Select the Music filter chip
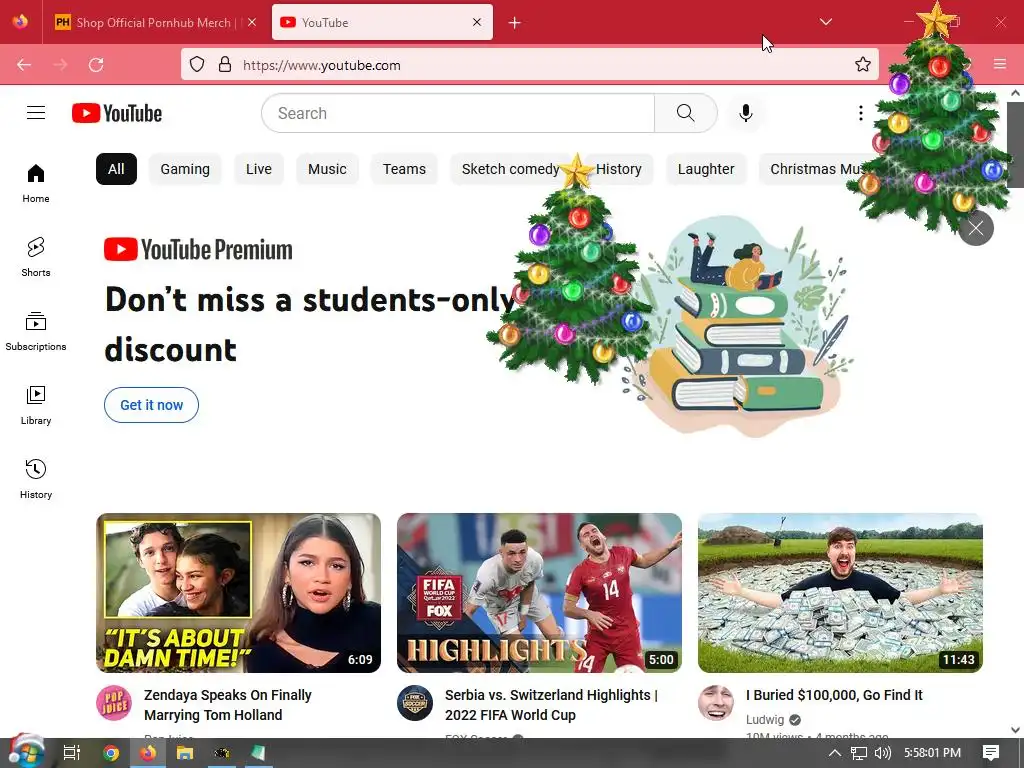Image resolution: width=1024 pixels, height=768 pixels. coord(327,169)
